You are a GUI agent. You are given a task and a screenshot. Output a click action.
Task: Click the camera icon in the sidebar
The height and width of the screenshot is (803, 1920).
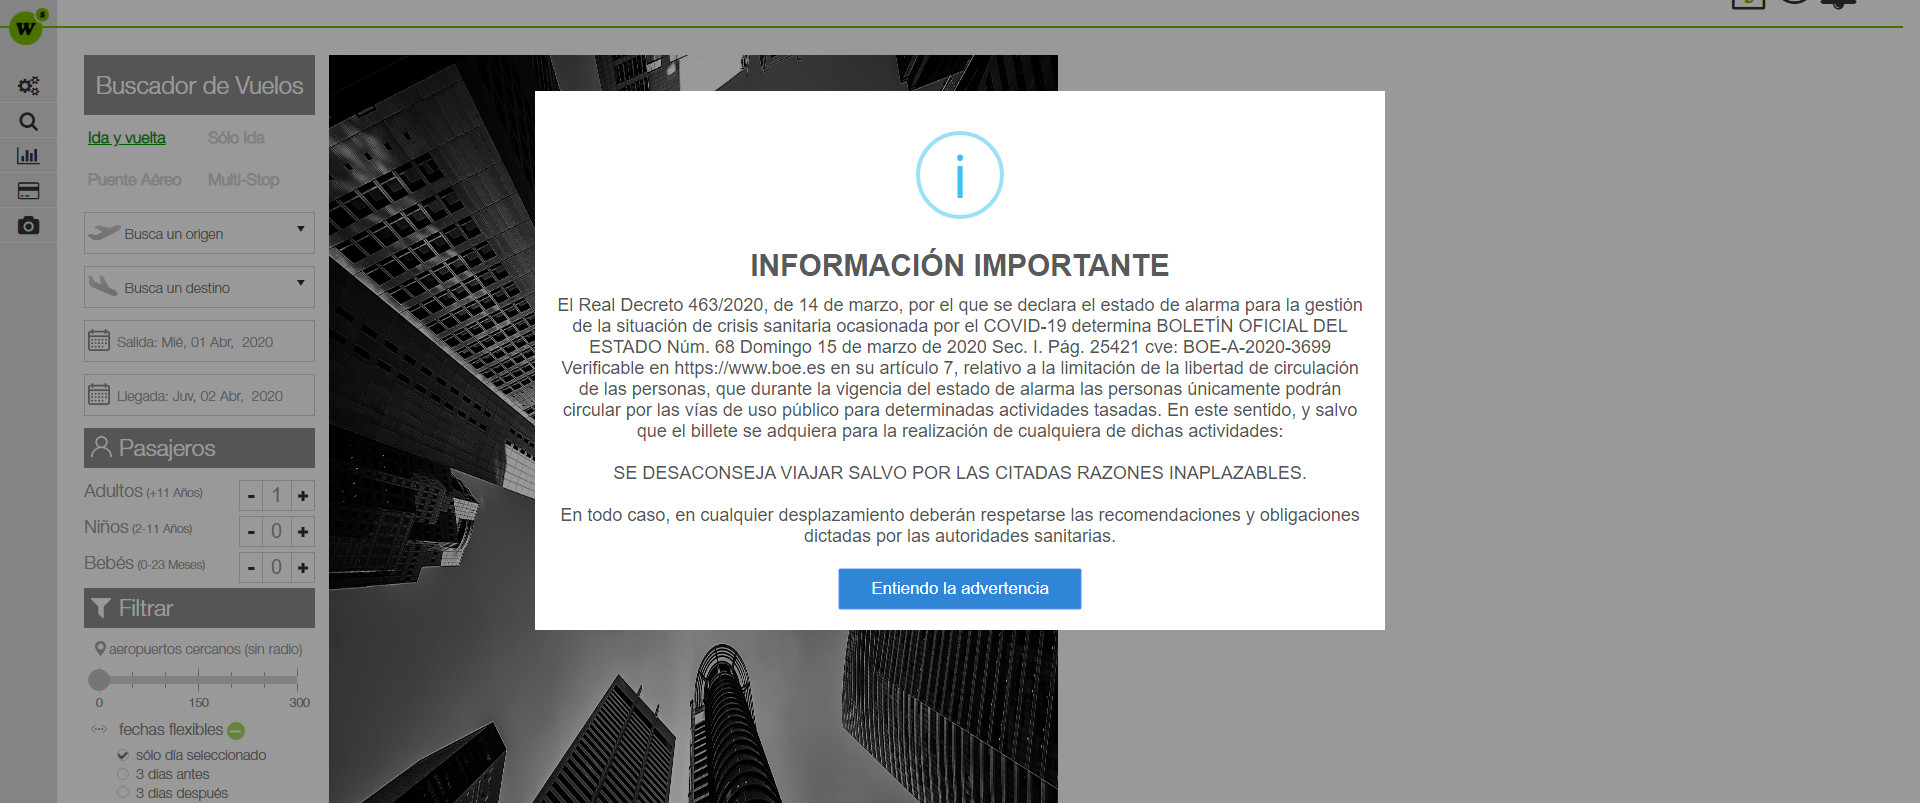point(28,226)
